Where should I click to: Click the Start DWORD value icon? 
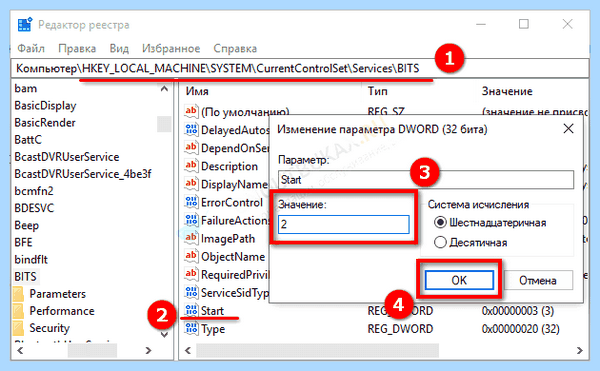click(191, 310)
